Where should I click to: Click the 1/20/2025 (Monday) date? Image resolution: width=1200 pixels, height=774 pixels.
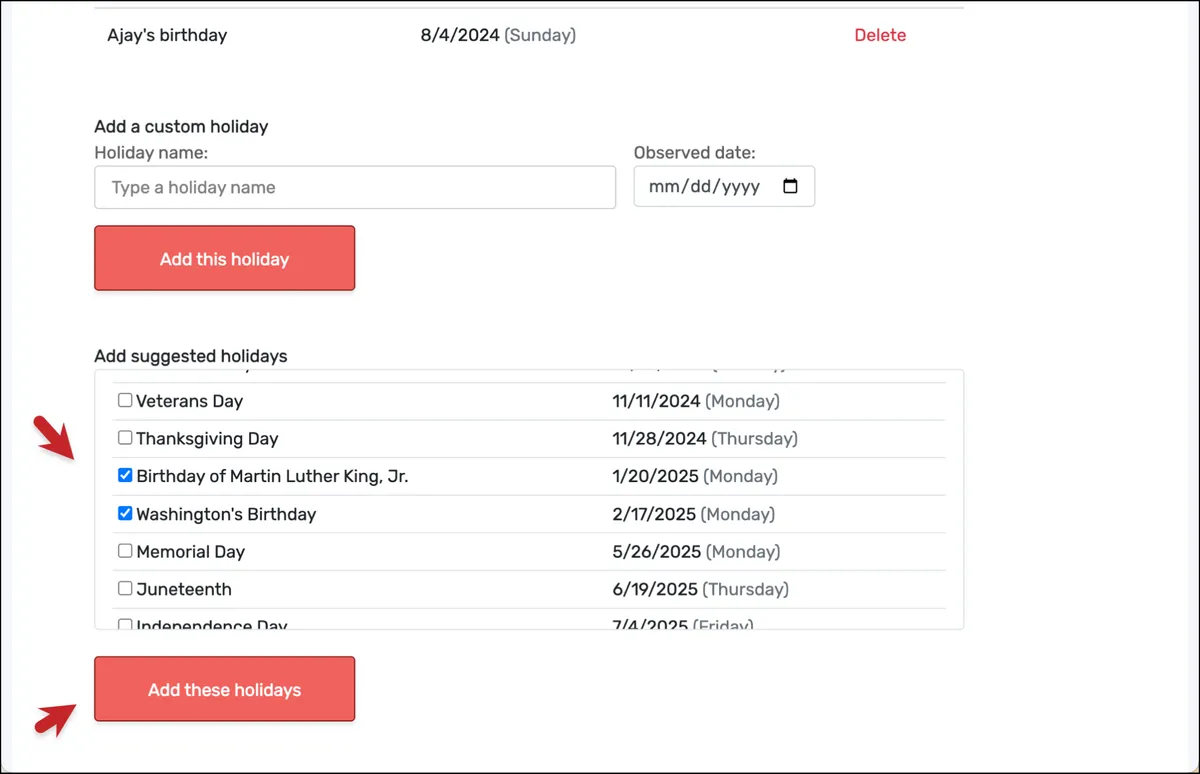[695, 476]
